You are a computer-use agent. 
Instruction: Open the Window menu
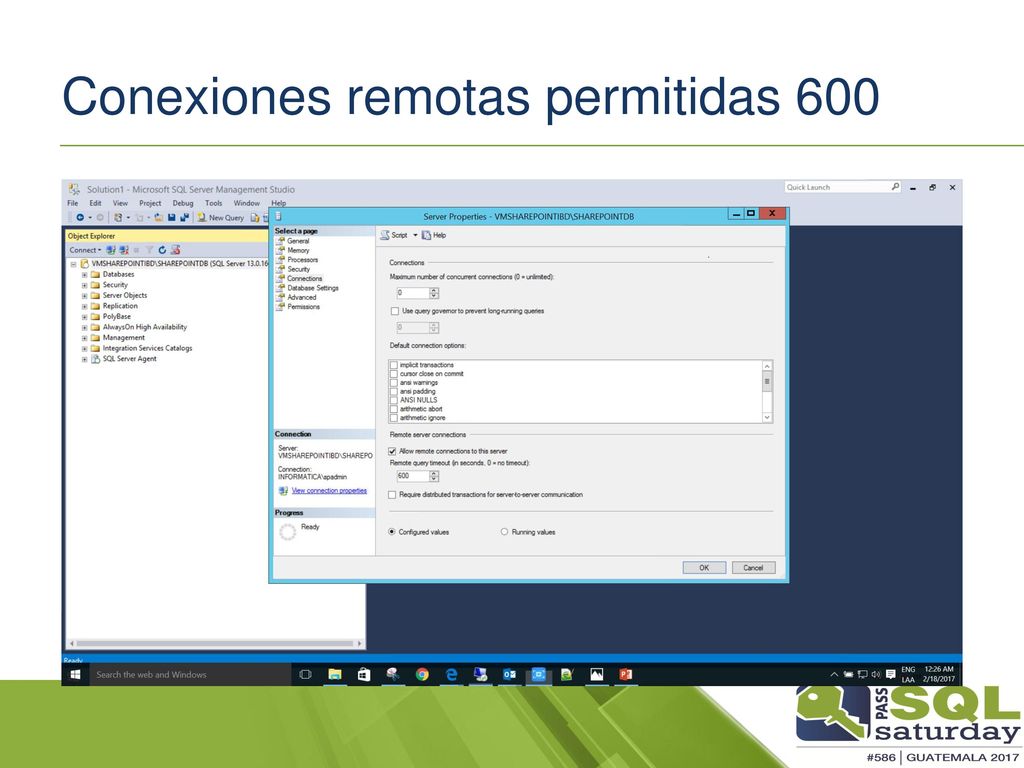coord(247,203)
